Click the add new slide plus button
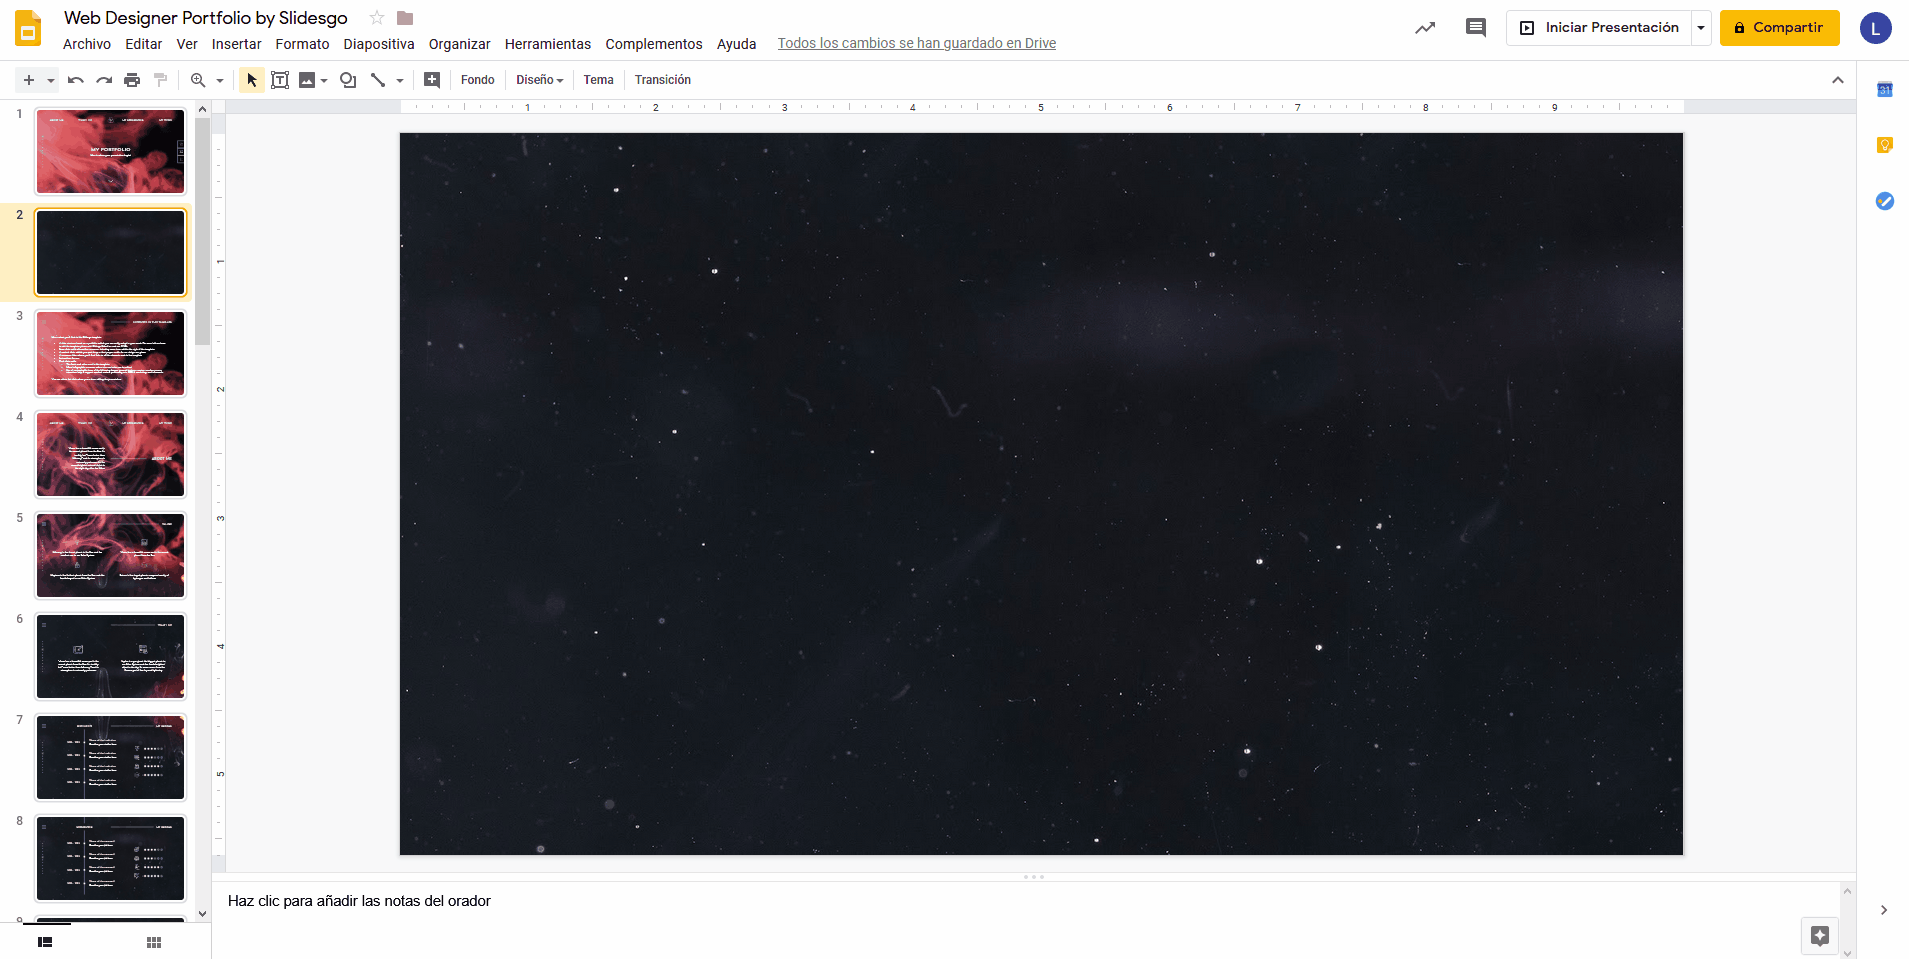The image size is (1909, 959). pos(29,80)
